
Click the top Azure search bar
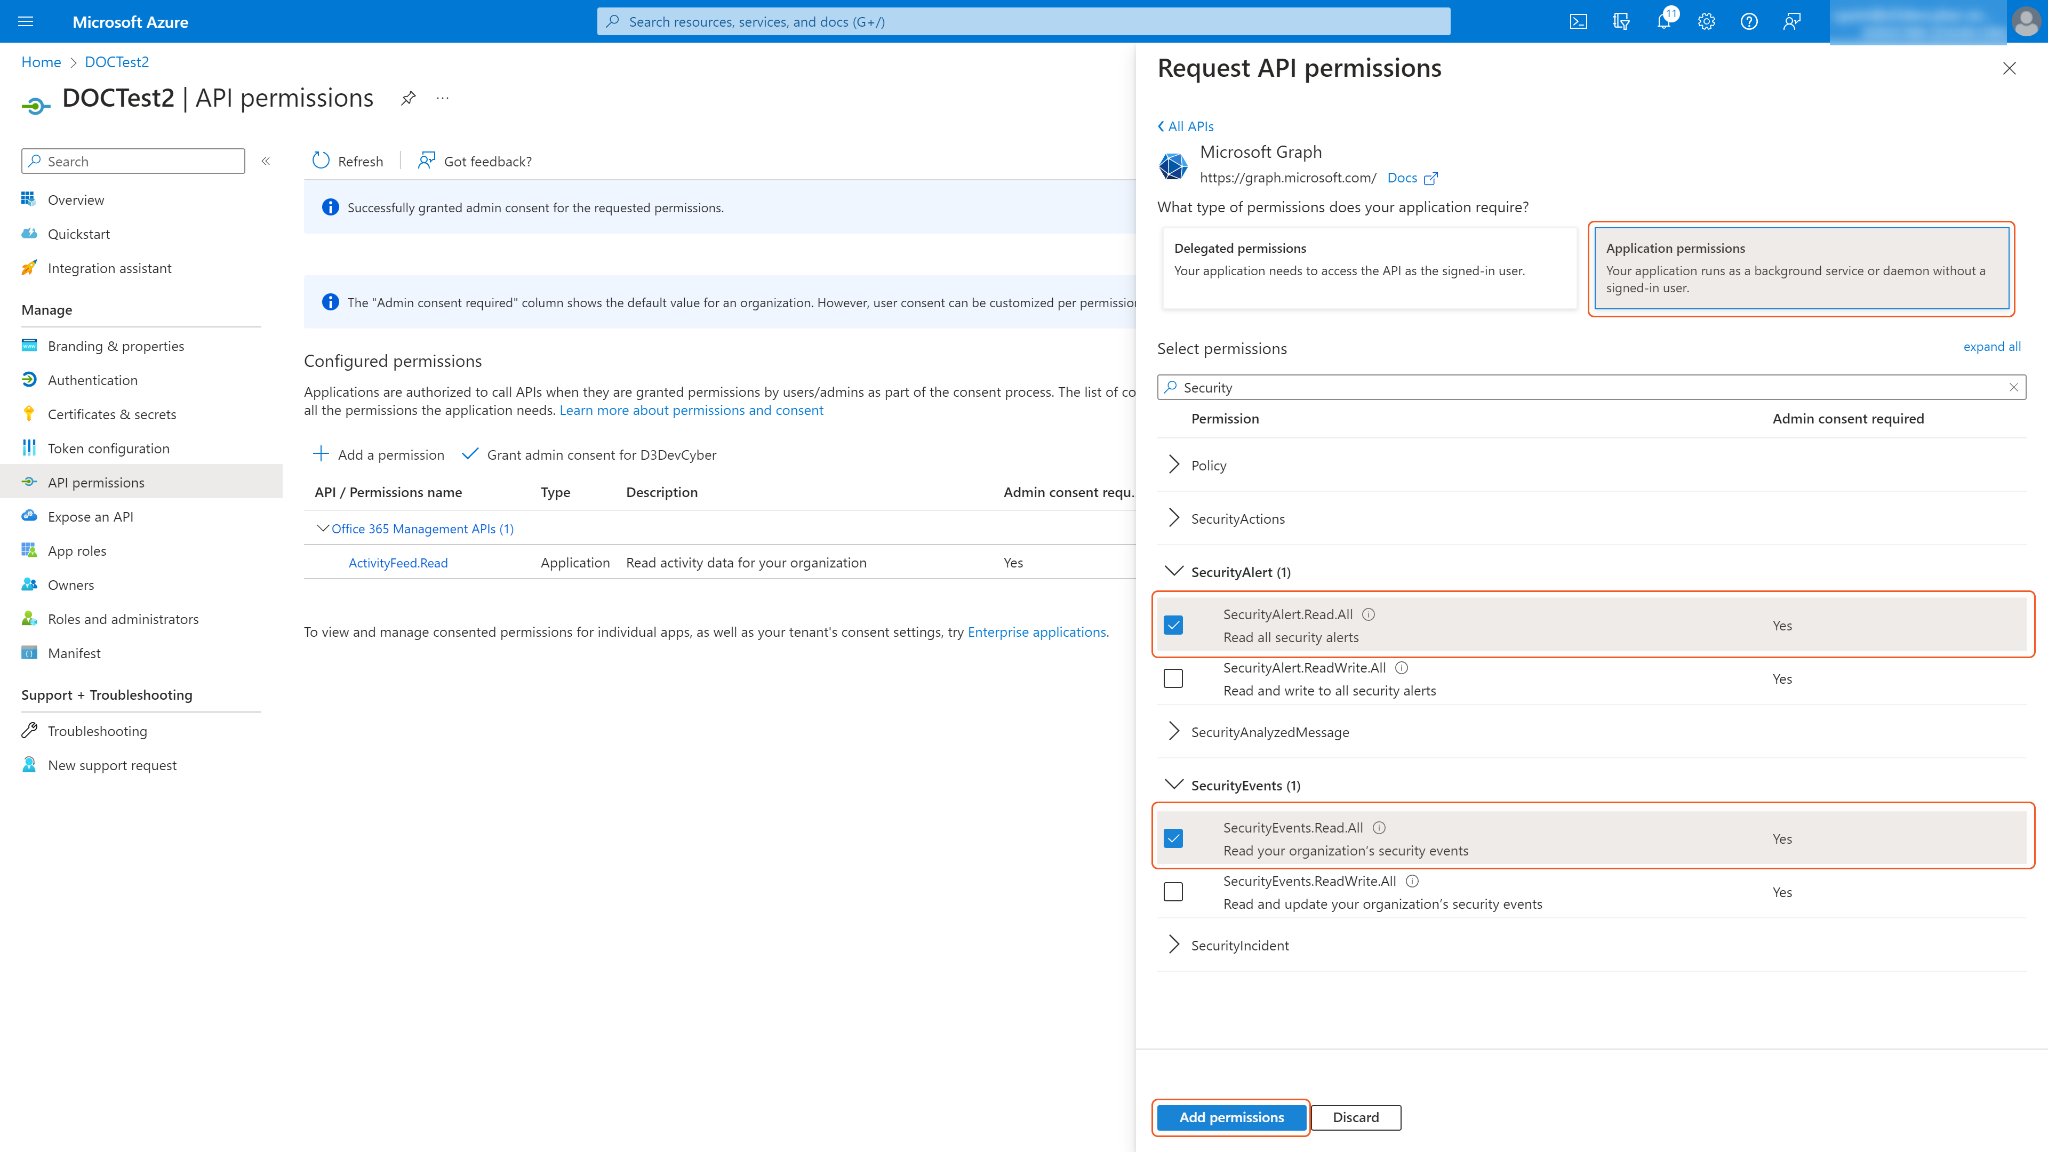[1023, 21]
